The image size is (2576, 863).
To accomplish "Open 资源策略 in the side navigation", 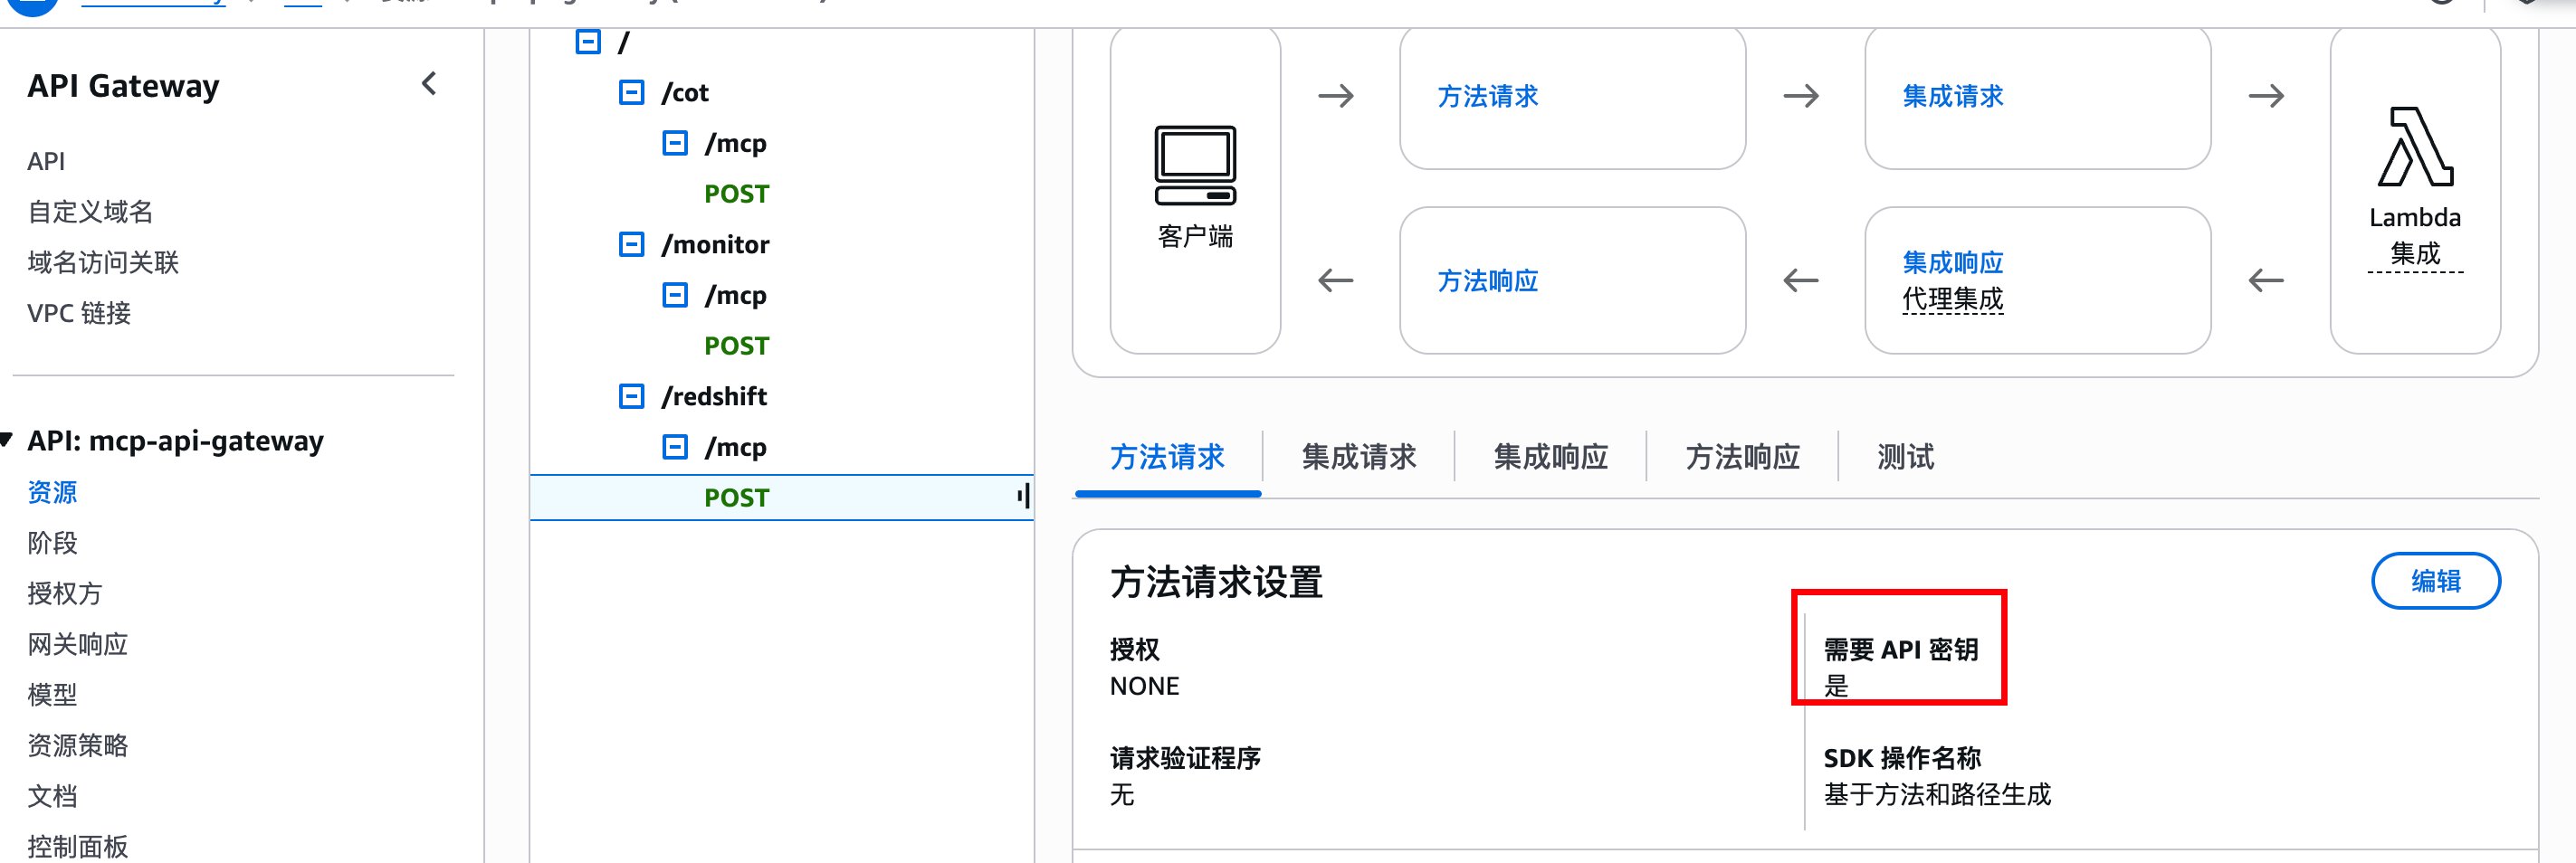I will pos(78,745).
